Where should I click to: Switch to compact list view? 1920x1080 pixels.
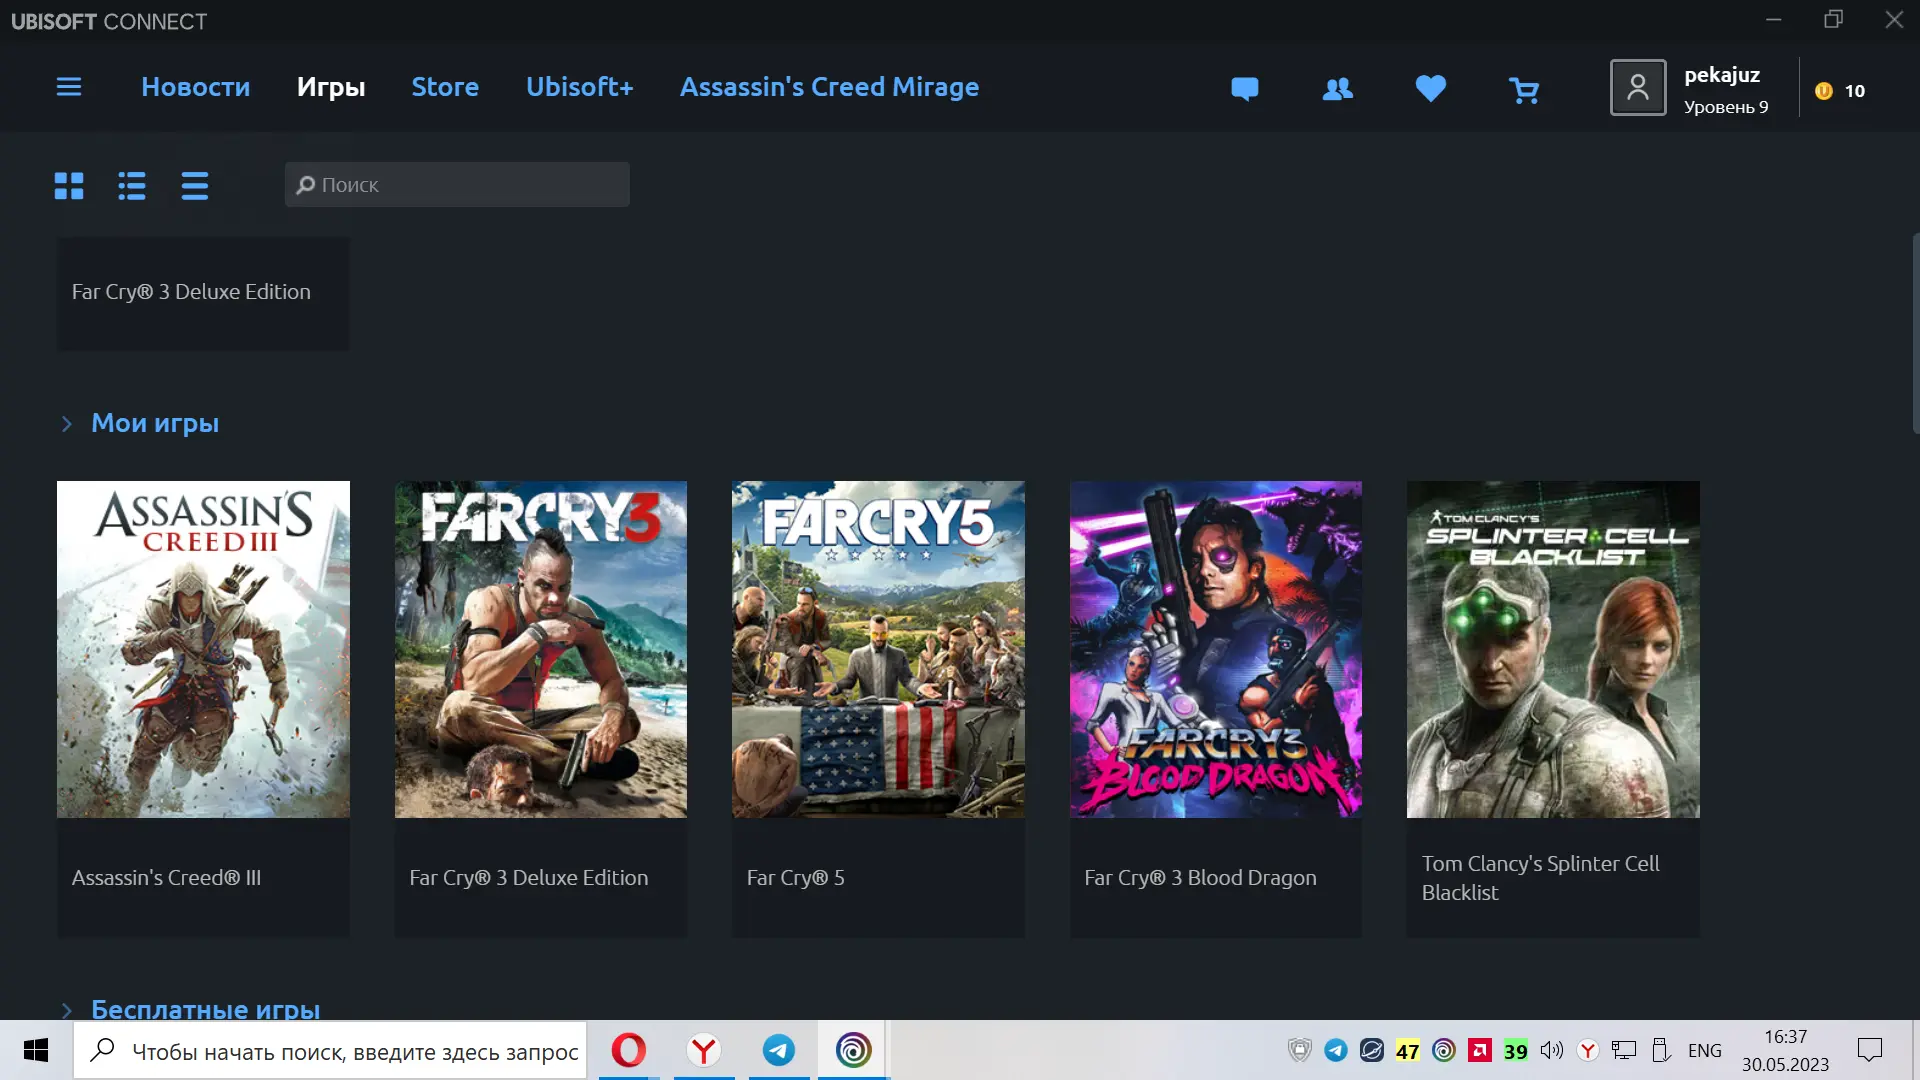coord(195,186)
